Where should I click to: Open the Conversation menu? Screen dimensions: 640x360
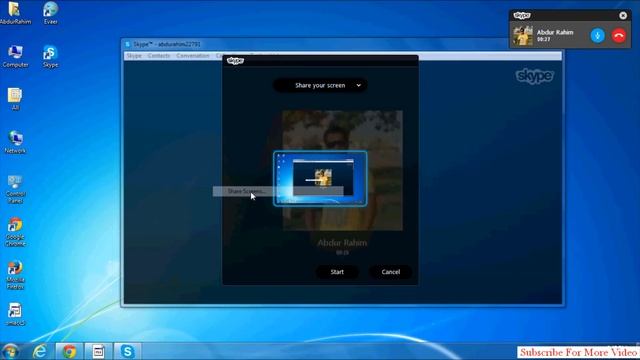193,56
